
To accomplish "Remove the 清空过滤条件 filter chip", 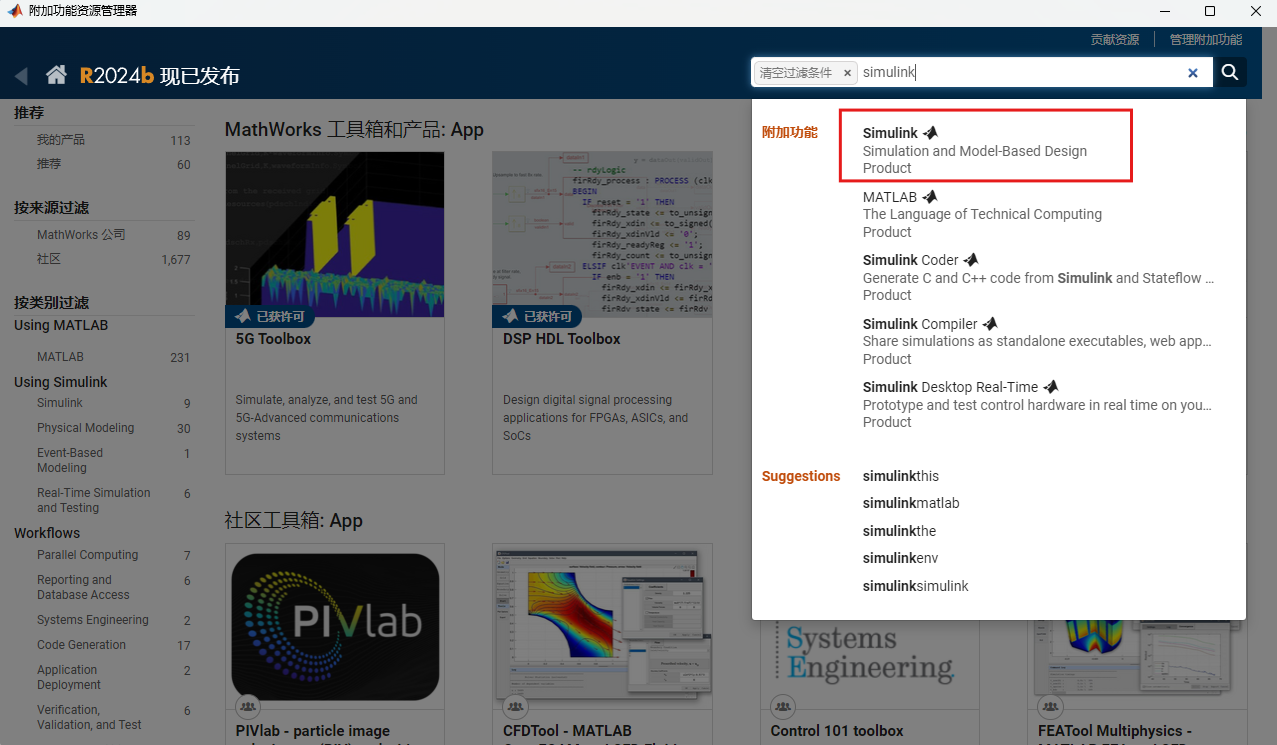I will click(847, 73).
